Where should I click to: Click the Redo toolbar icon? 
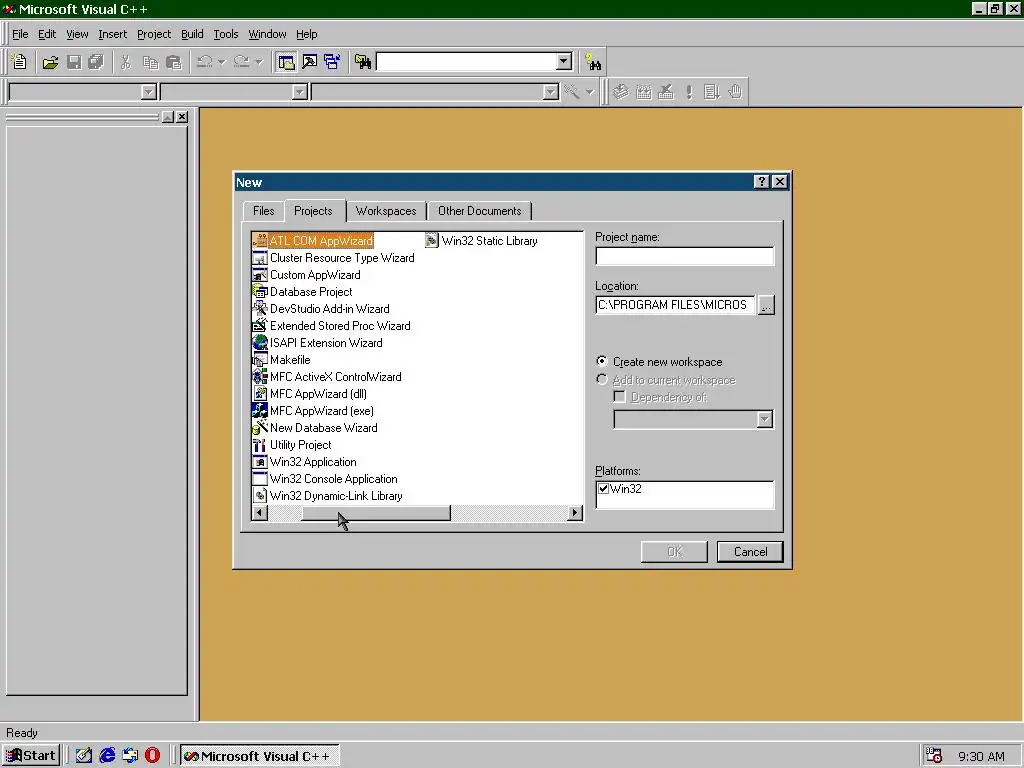pos(242,62)
